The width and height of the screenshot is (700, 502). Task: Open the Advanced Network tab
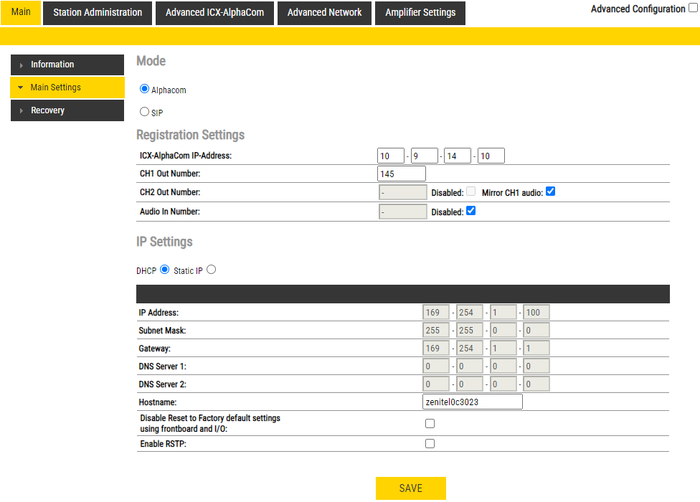[324, 13]
